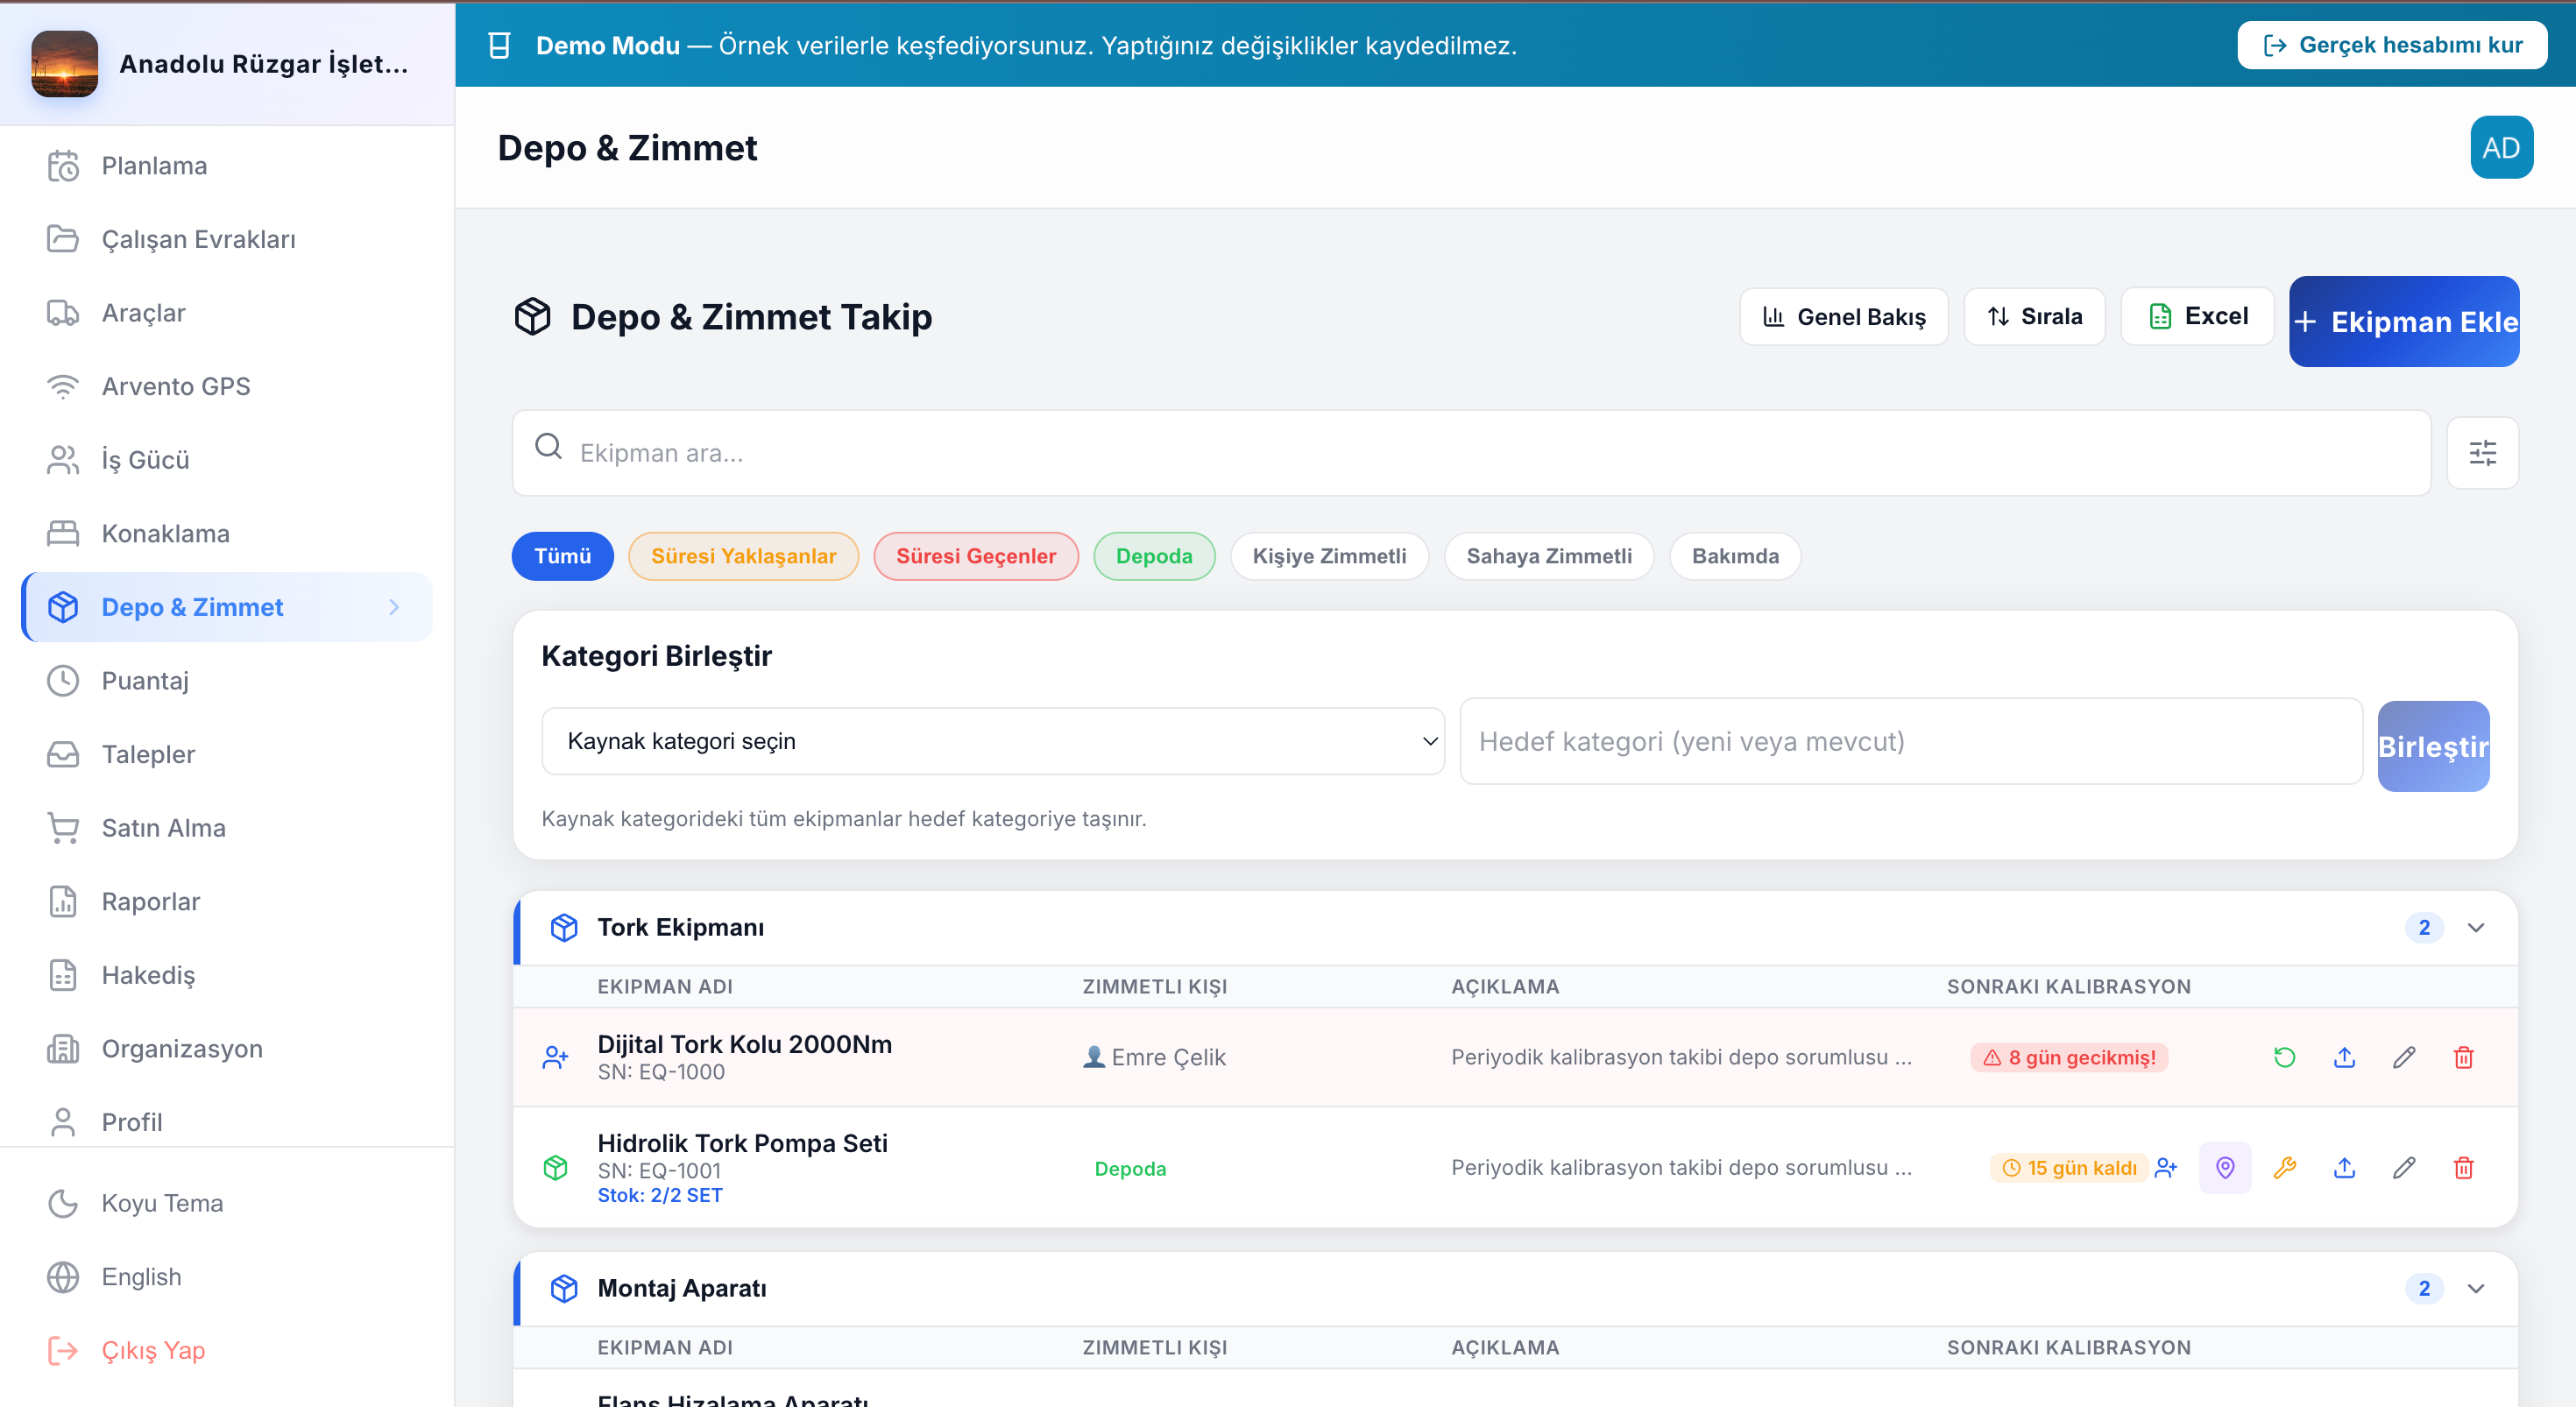Delete the Hidrolik Tork Pompa Seti equipment
The width and height of the screenshot is (2576, 1407).
(x=2463, y=1167)
